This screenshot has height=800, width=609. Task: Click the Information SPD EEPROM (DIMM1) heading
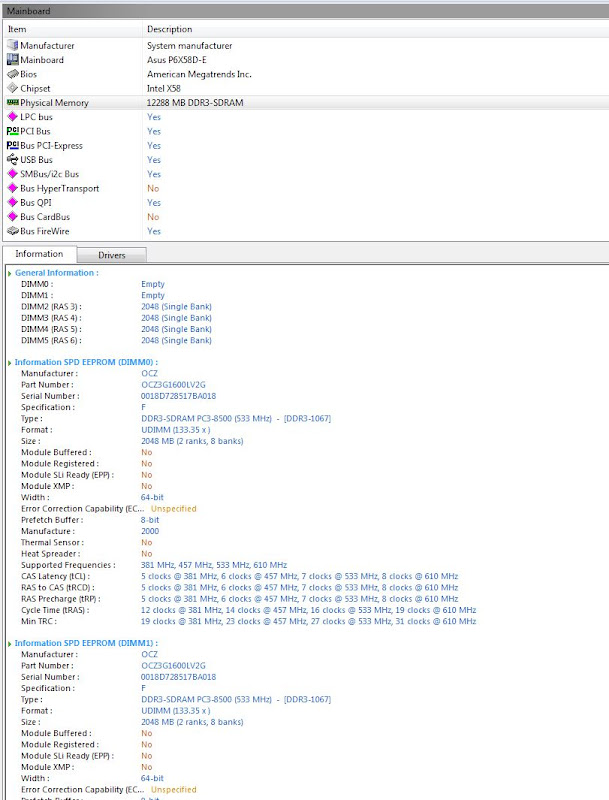pos(86,643)
